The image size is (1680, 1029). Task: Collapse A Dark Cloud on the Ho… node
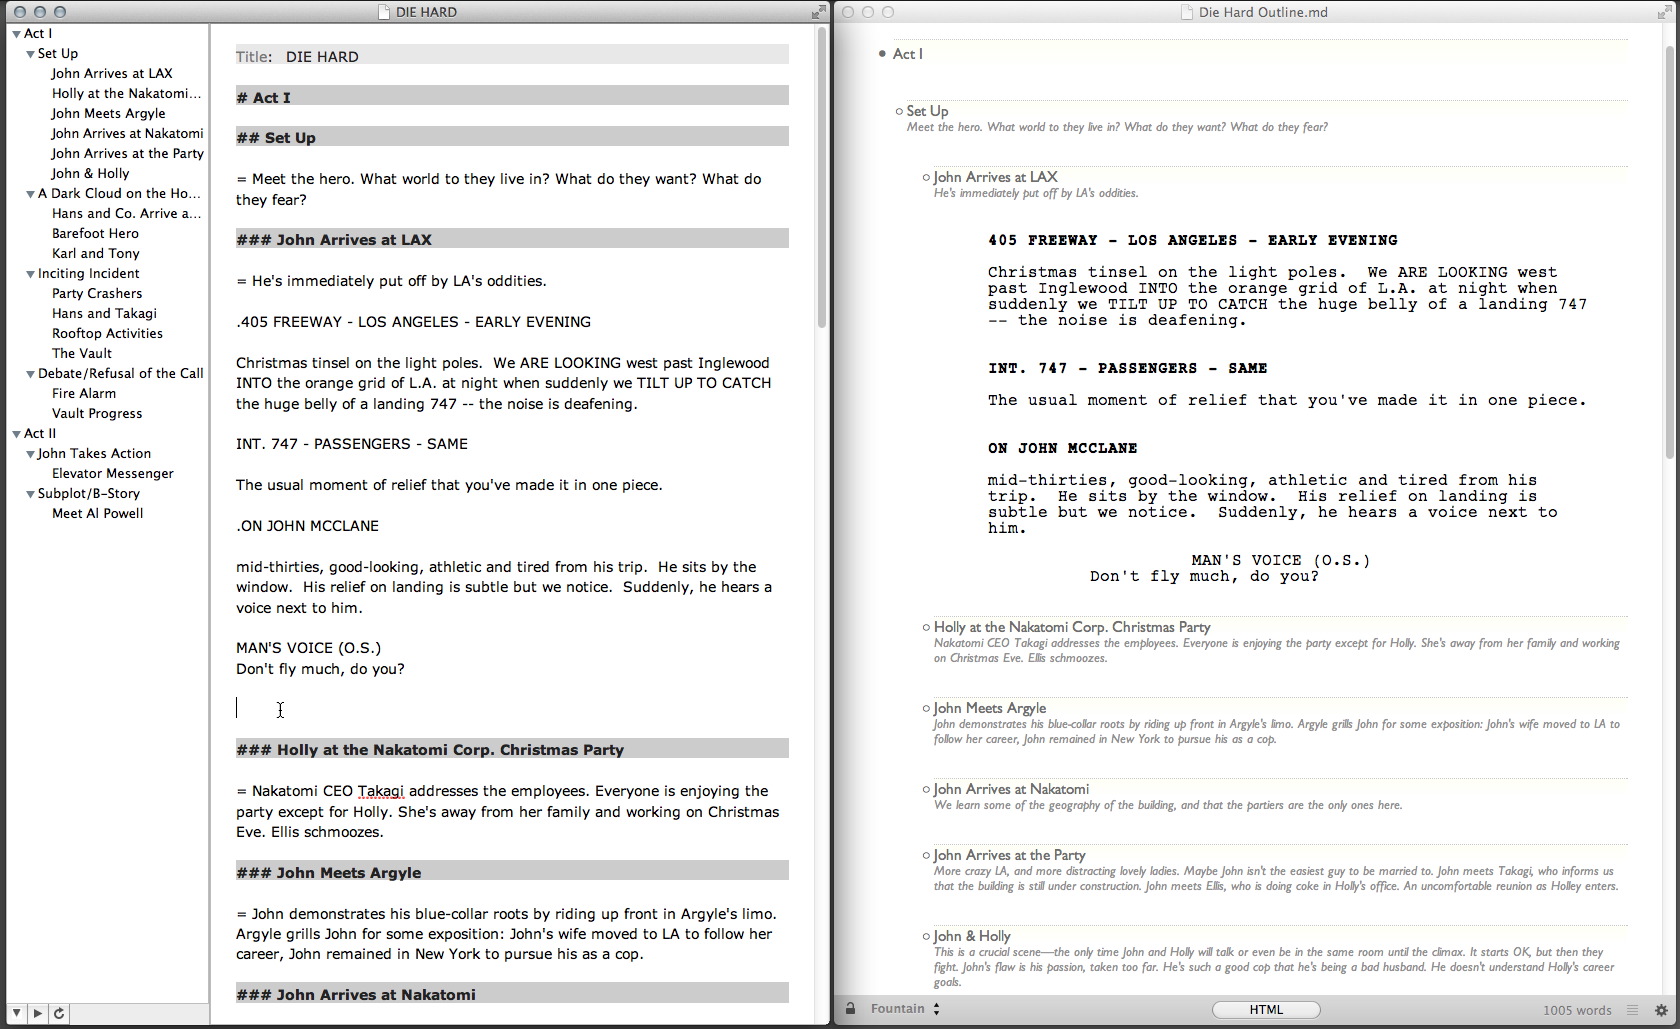click(30, 194)
